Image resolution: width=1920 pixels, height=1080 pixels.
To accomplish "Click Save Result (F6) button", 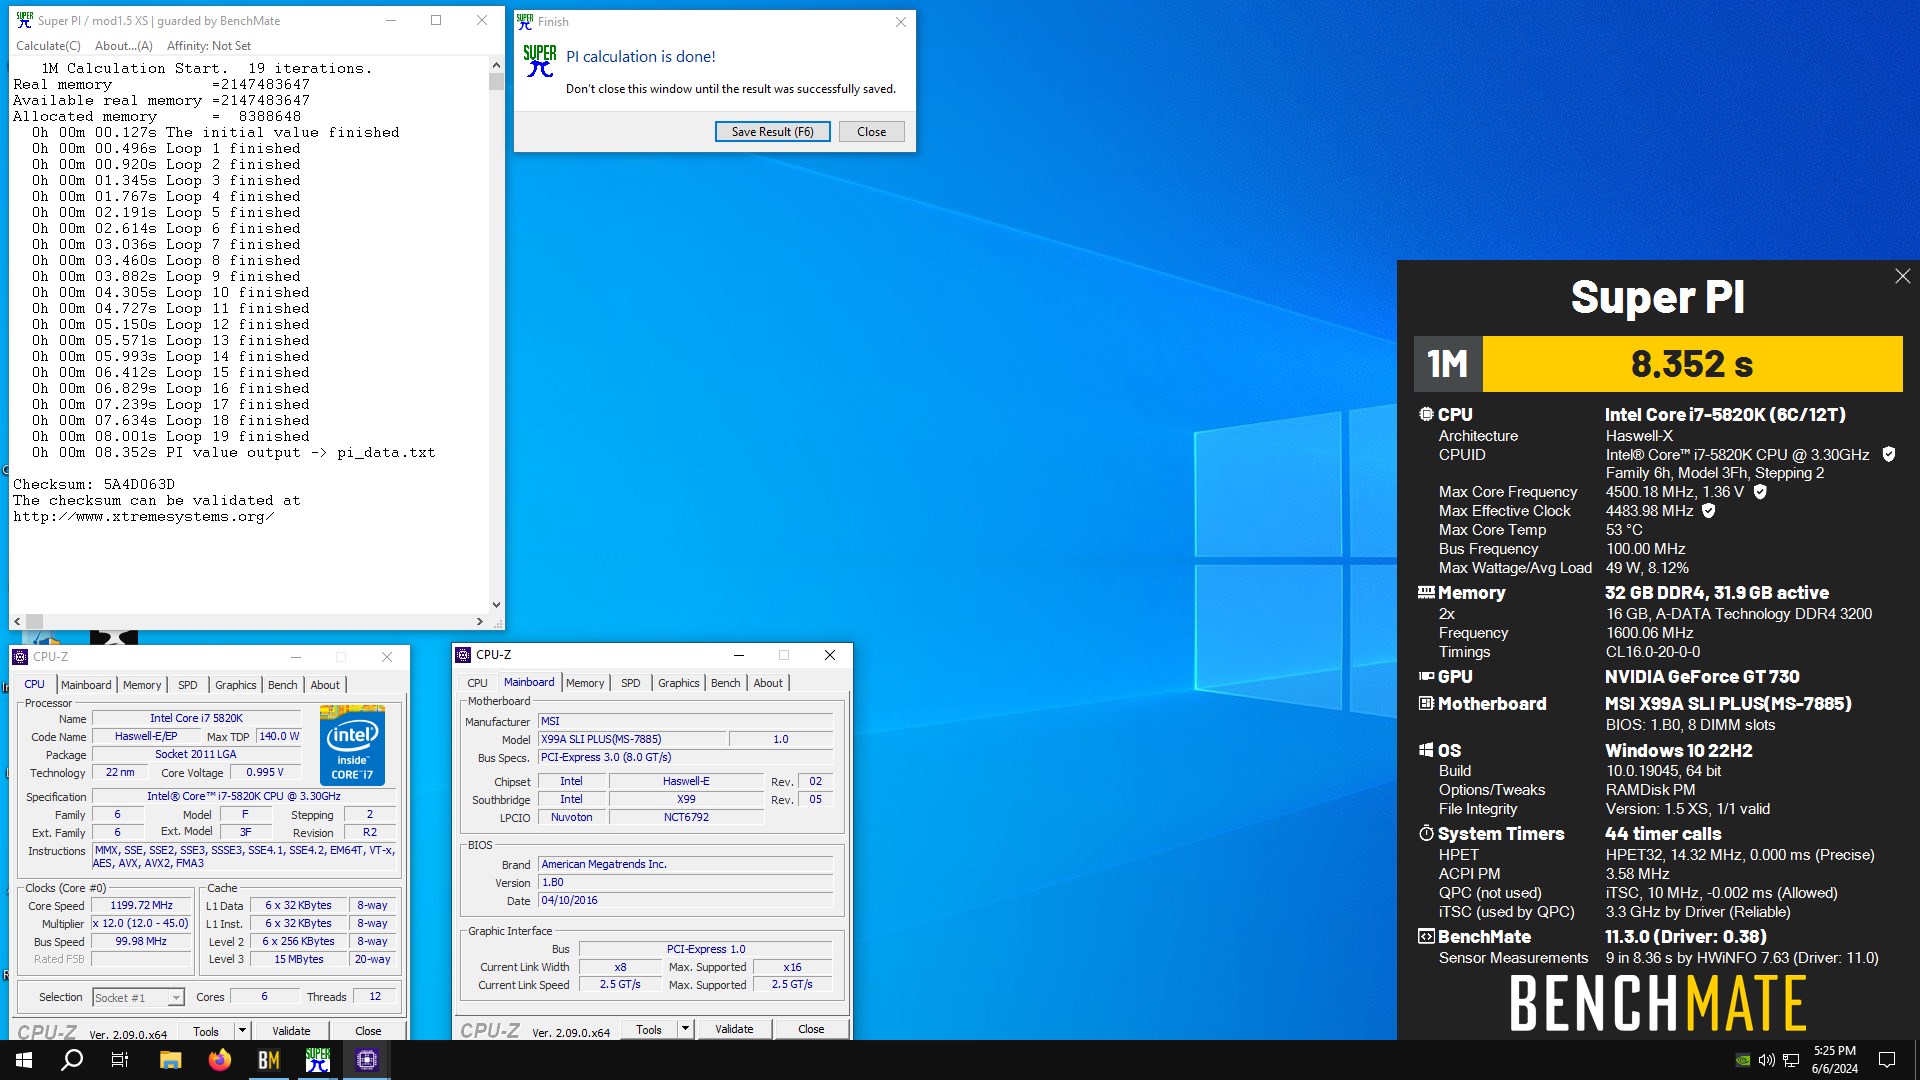I will [772, 131].
